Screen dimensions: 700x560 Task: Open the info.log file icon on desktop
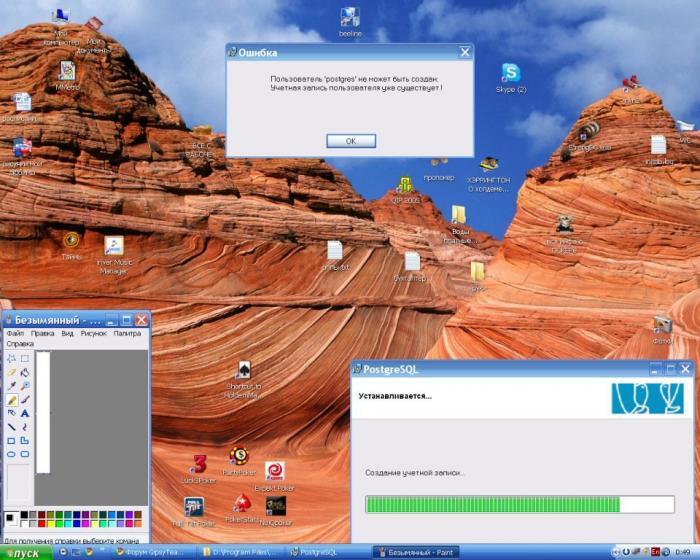coord(658,145)
